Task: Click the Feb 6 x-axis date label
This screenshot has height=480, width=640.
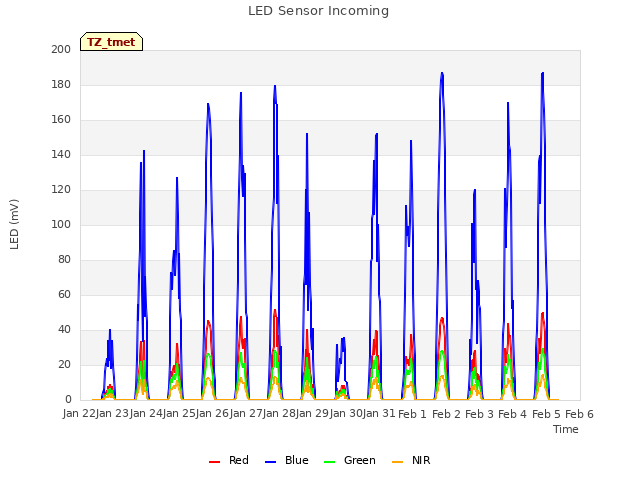Action: tap(579, 414)
